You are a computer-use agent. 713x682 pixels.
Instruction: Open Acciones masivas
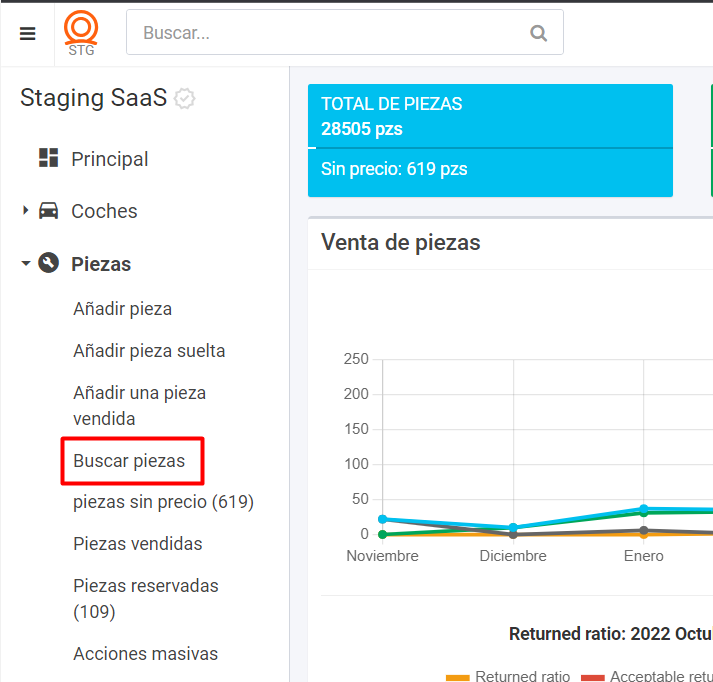145,654
